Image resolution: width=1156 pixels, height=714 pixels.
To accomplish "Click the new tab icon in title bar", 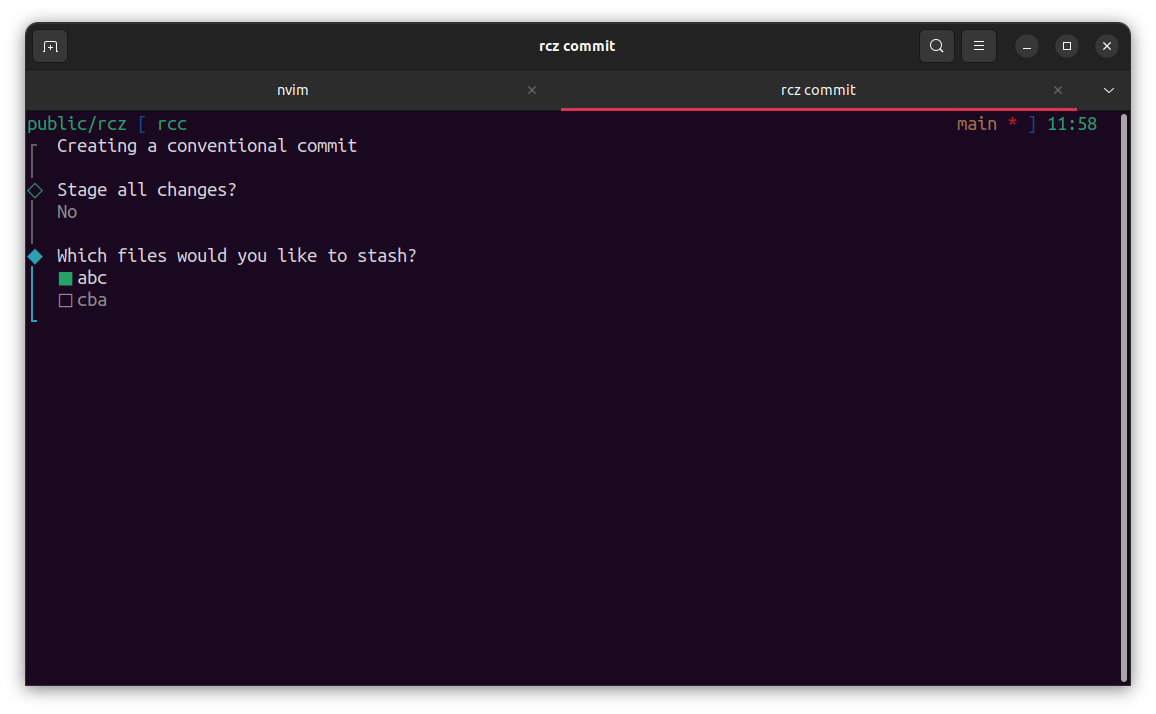I will pyautogui.click(x=50, y=46).
